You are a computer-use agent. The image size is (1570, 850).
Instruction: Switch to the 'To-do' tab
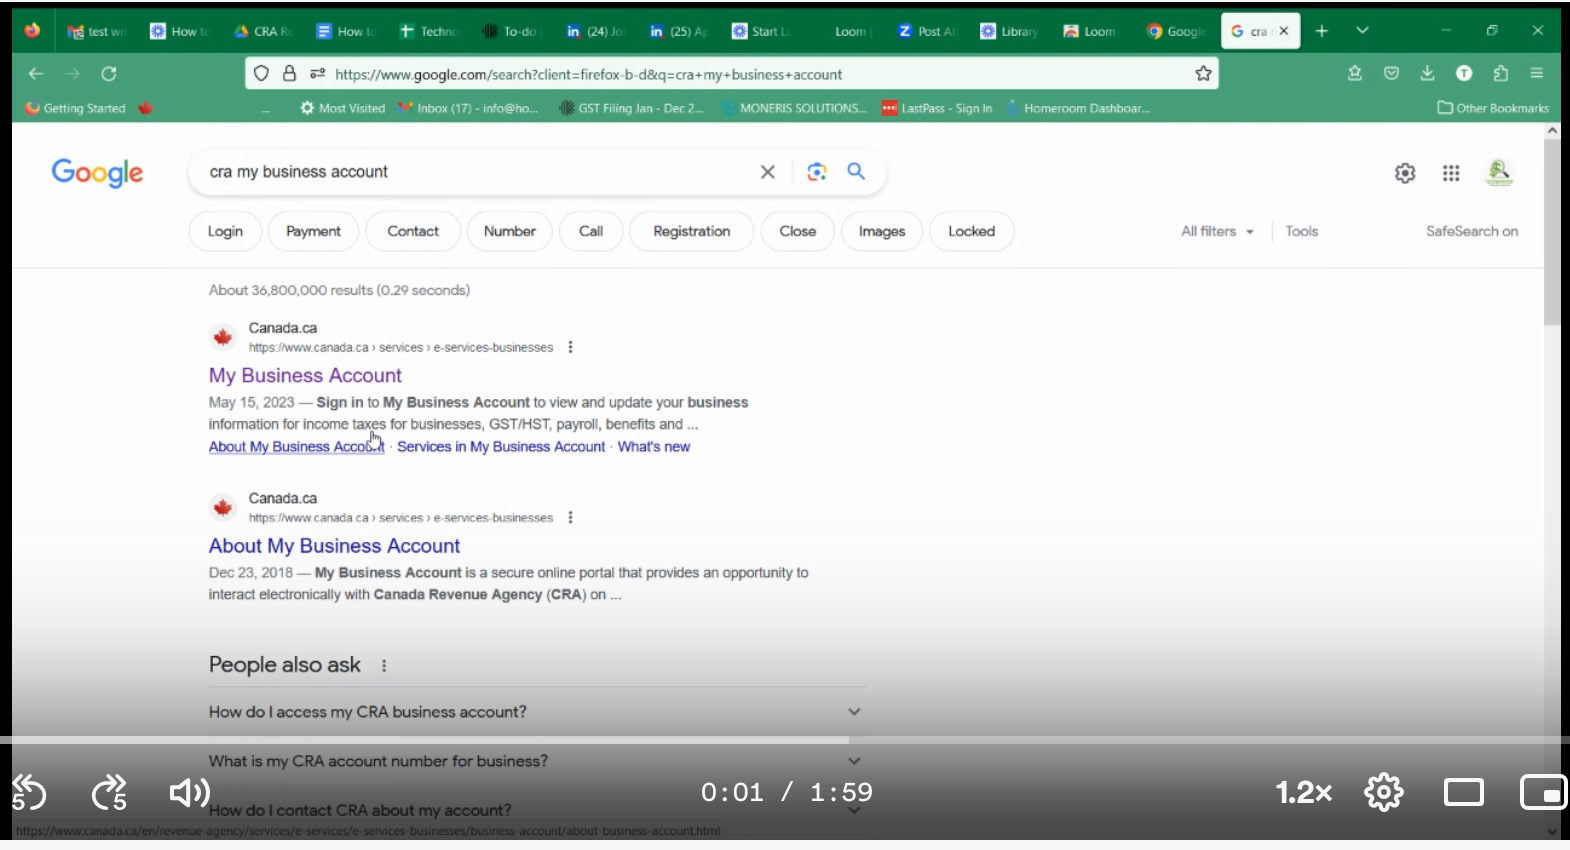pyautogui.click(x=511, y=31)
